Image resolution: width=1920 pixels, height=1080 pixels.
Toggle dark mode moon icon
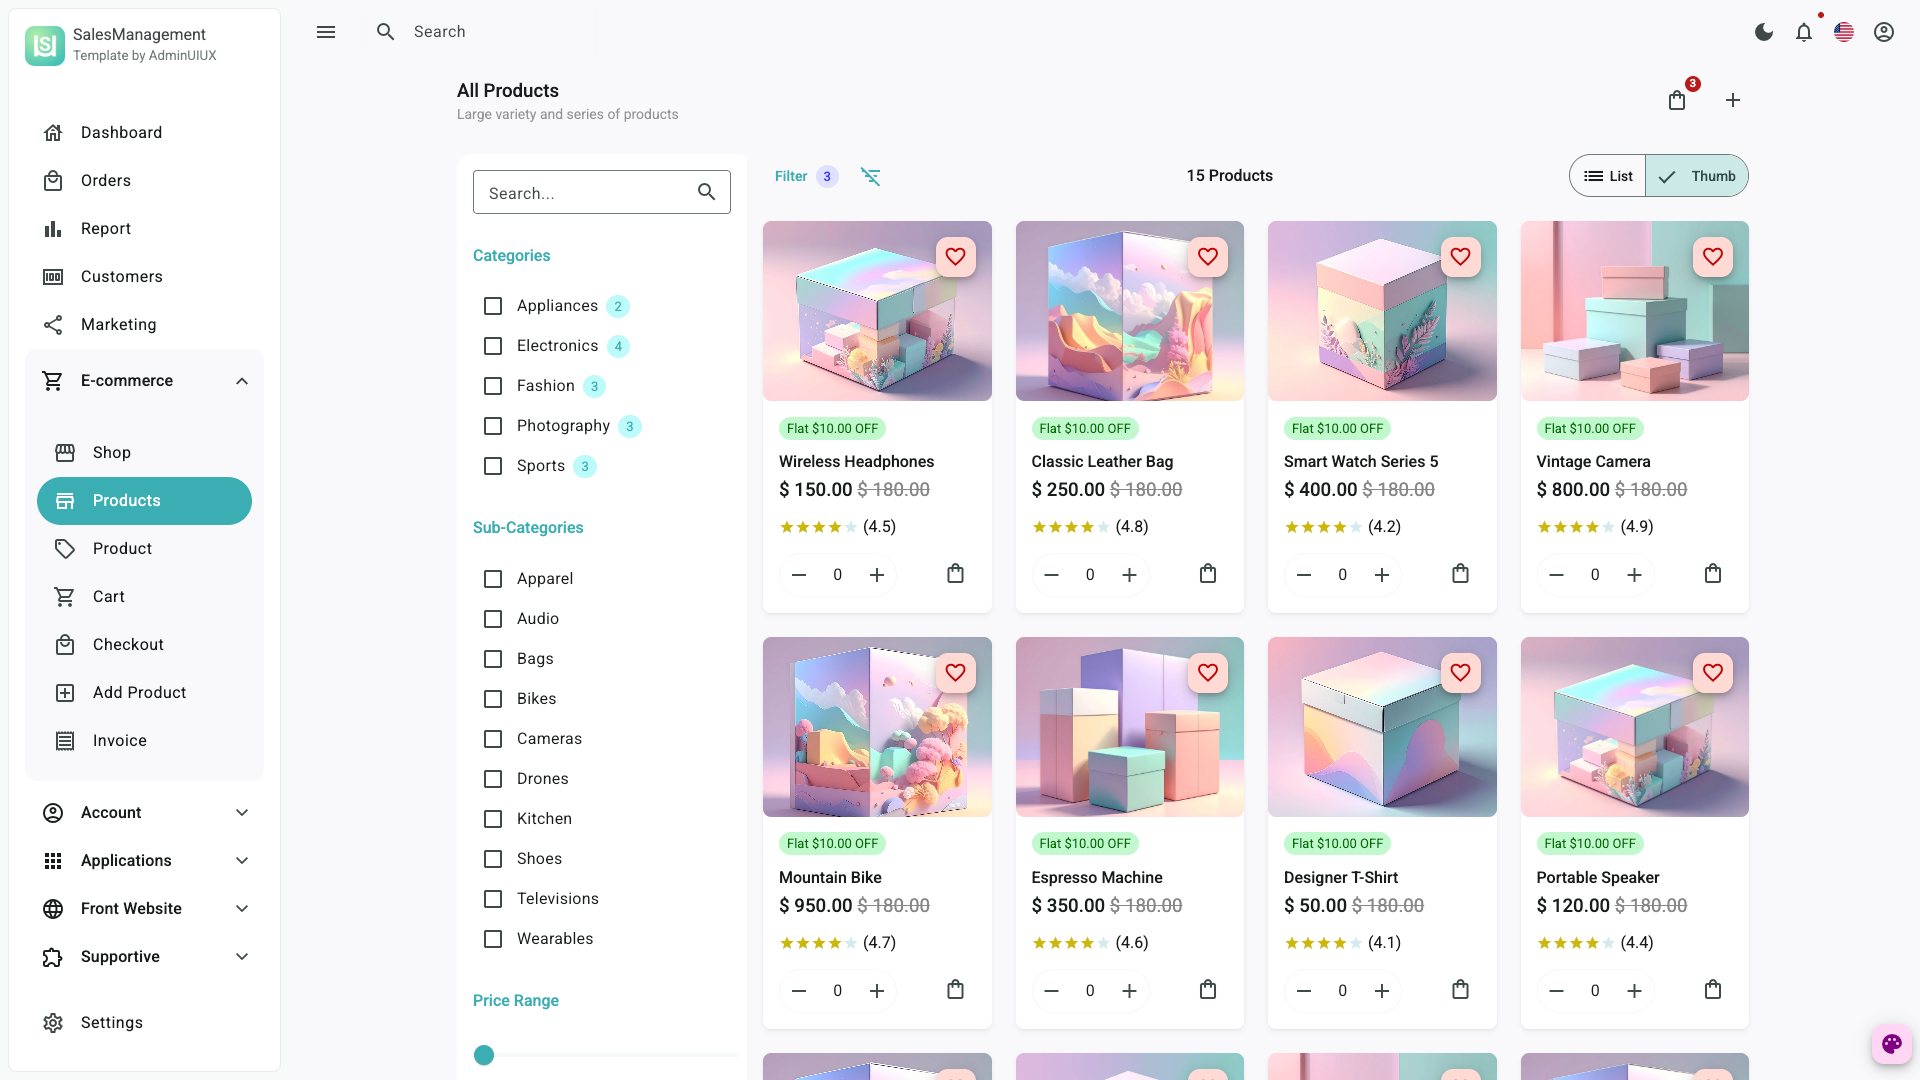[1764, 32]
